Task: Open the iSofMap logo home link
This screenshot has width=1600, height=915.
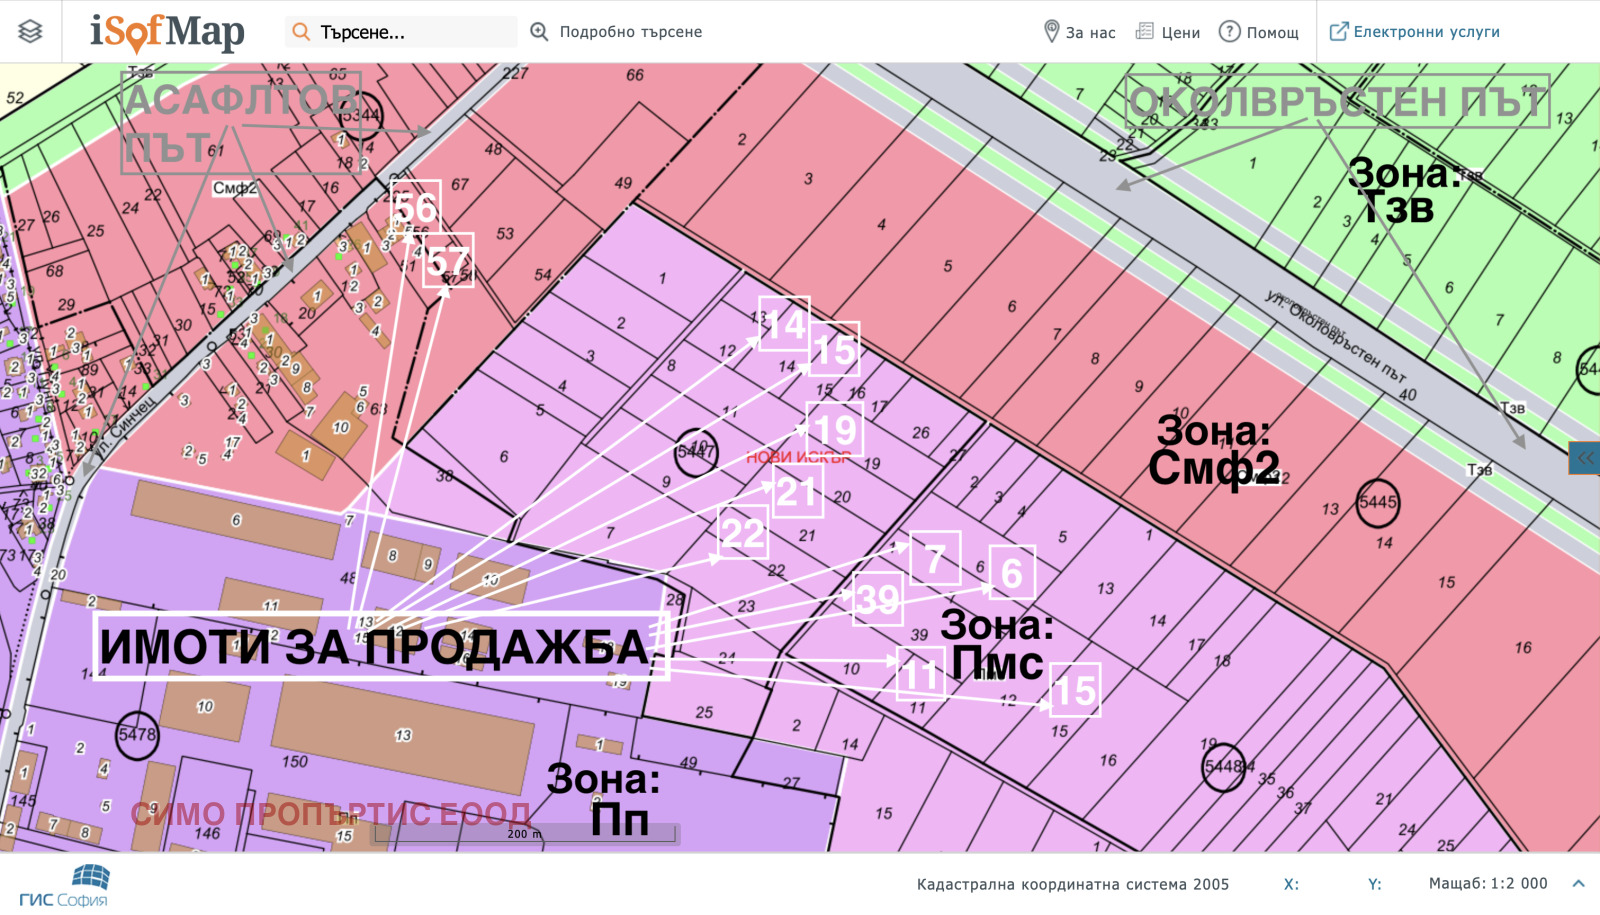Action: coord(167,32)
